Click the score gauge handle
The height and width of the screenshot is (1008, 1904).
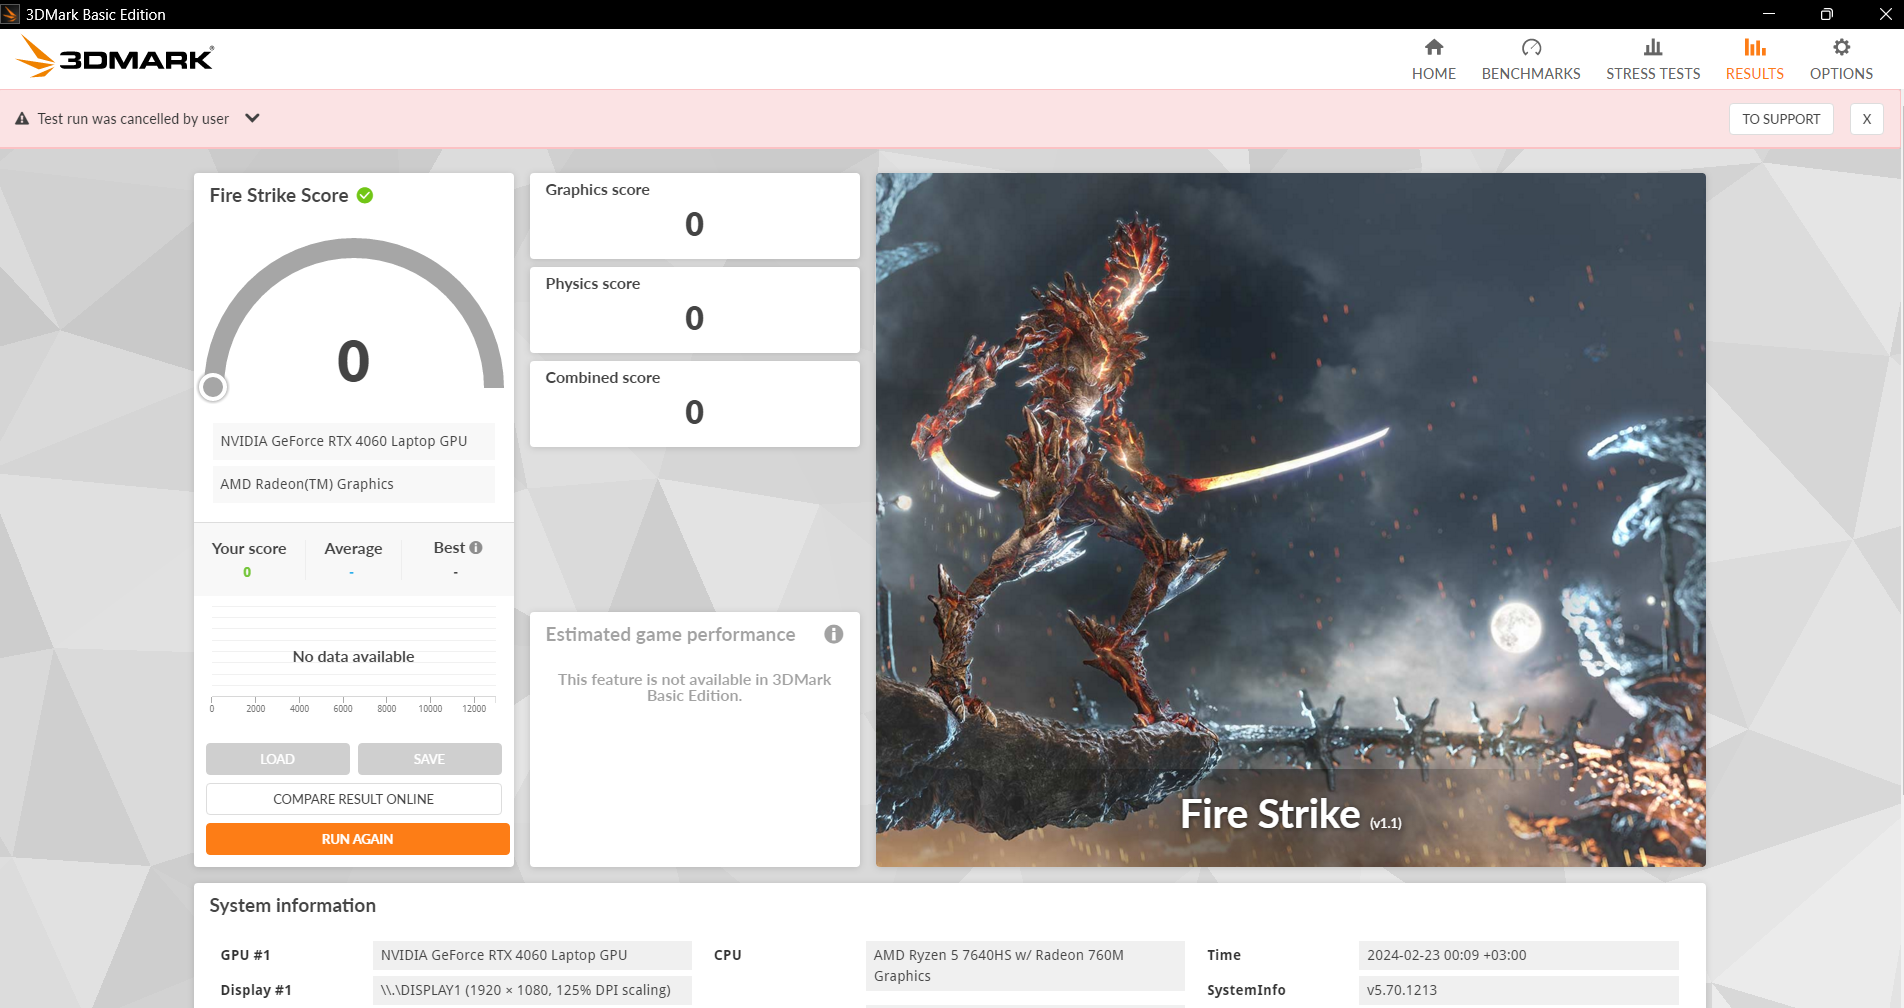[213, 386]
